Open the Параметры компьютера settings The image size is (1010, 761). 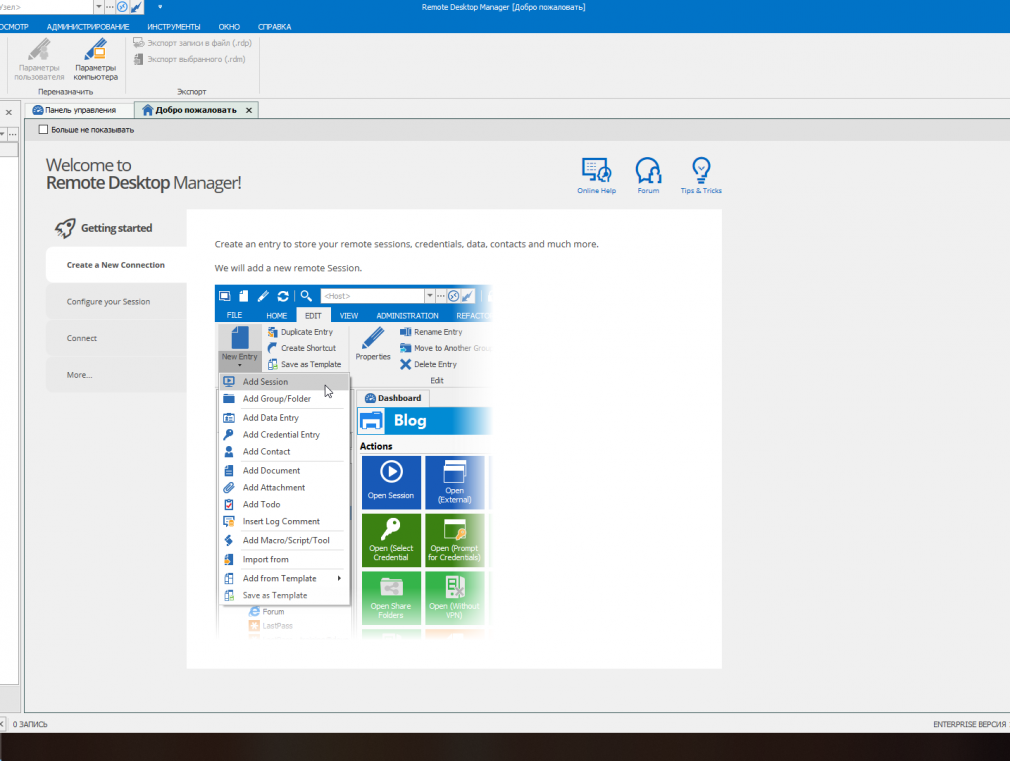95,59
